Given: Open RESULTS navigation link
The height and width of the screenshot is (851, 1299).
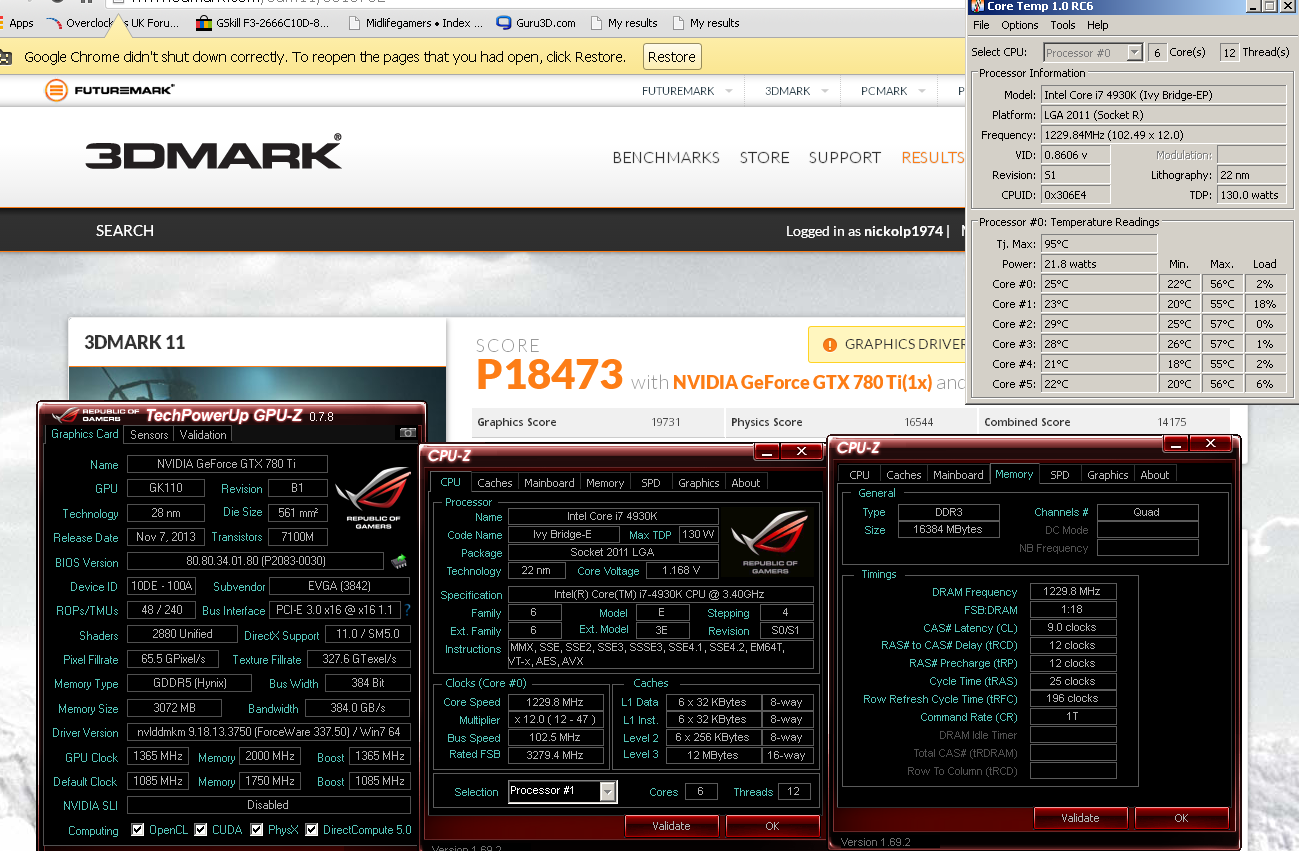Looking at the screenshot, I should [x=932, y=158].
